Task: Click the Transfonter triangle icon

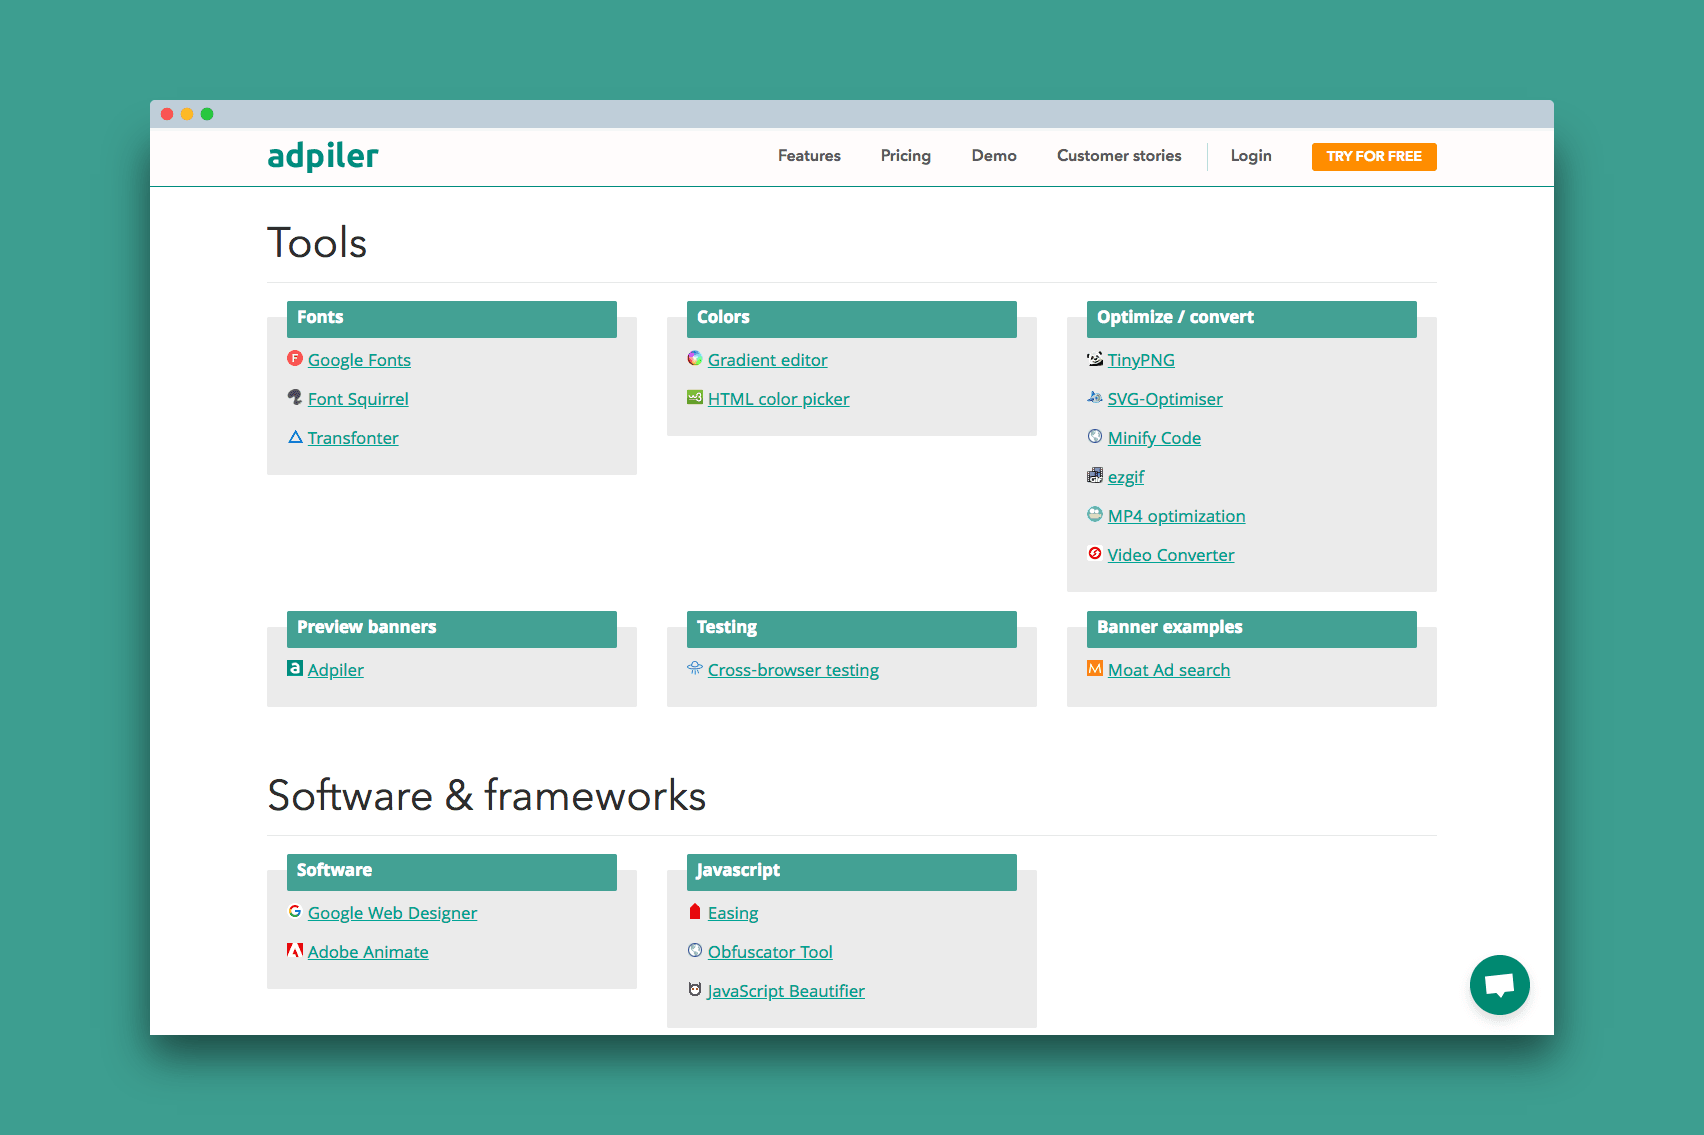Action: point(295,437)
